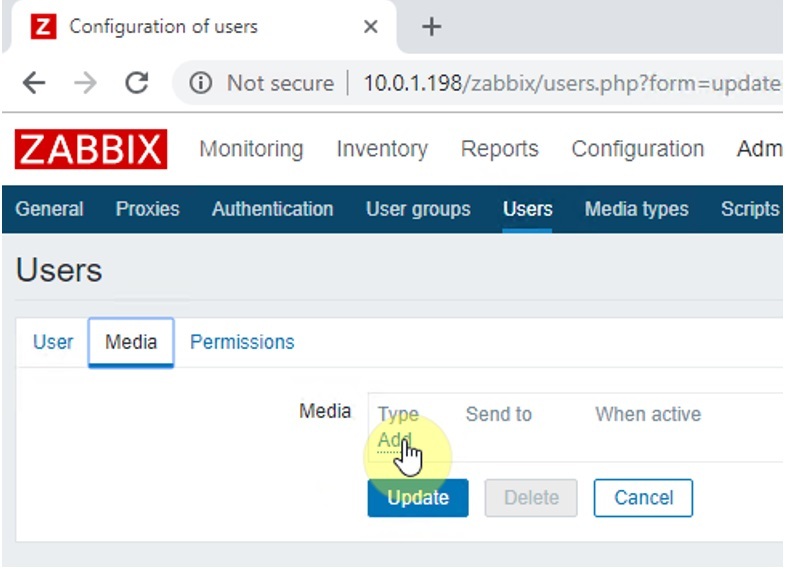The width and height of the screenshot is (786, 569).
Task: Open the User groups section
Action: pos(418,209)
